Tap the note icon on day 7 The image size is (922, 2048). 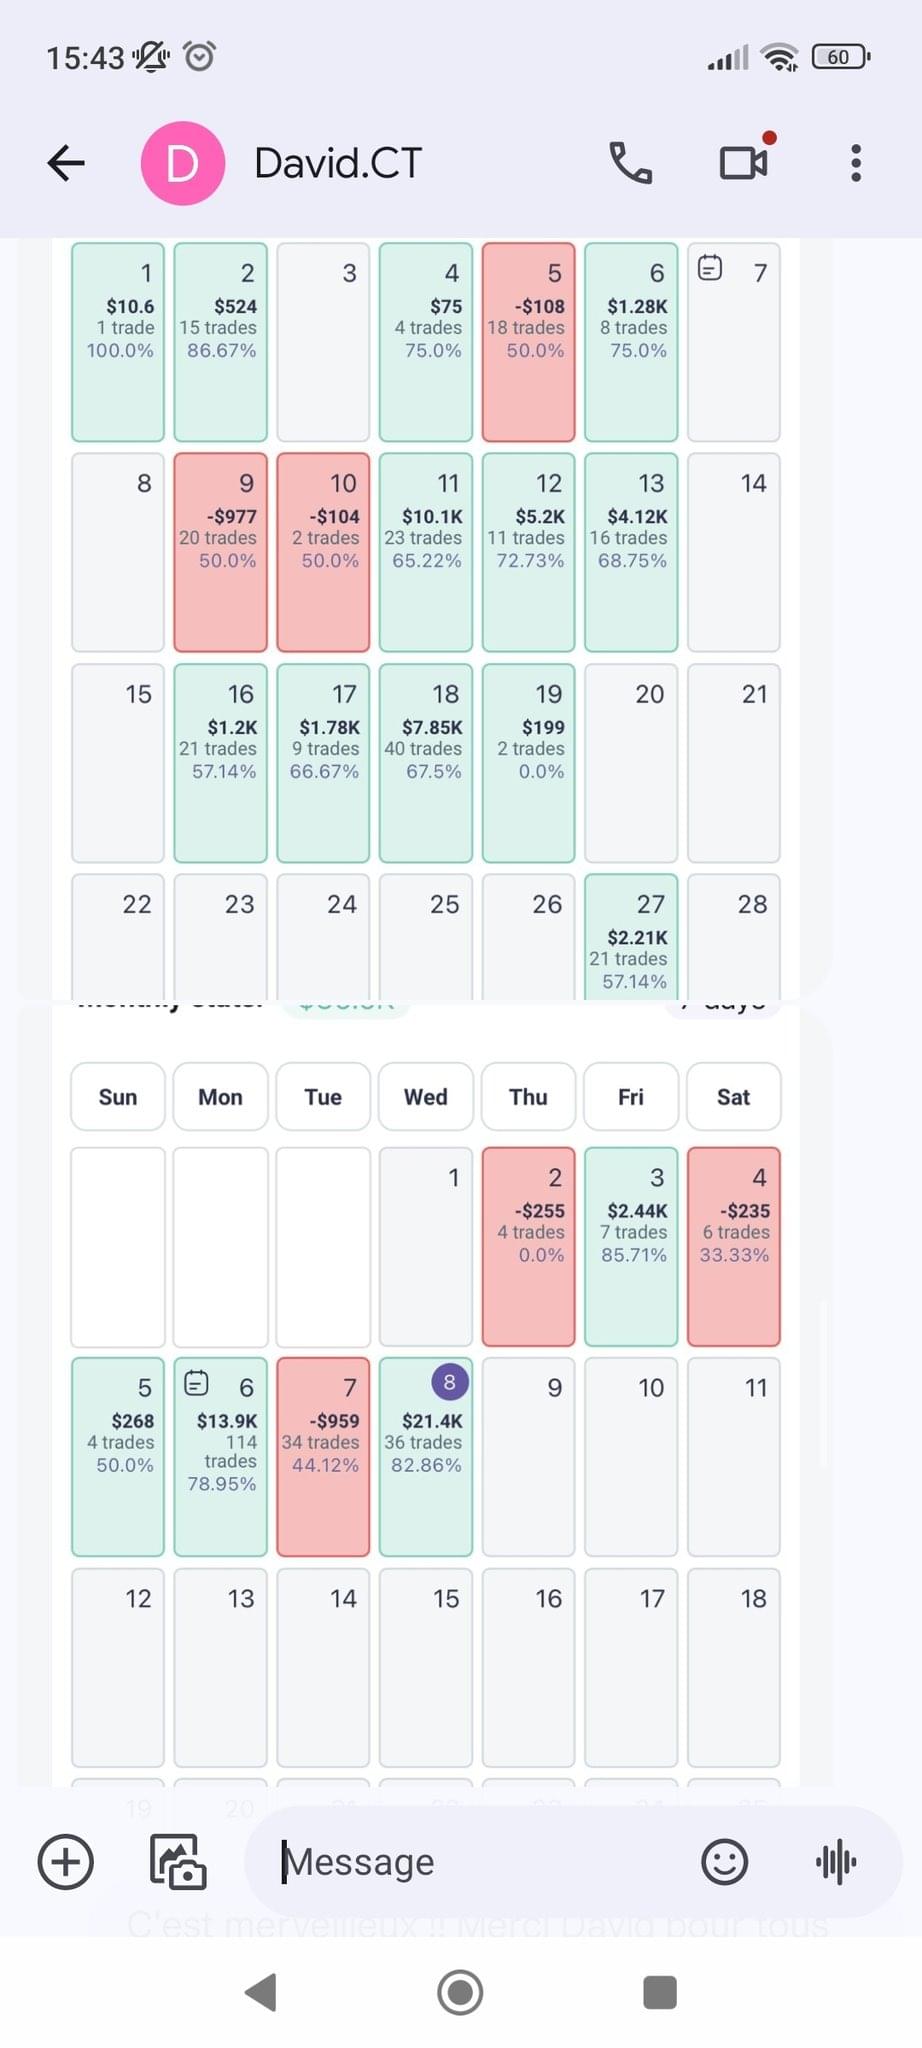pyautogui.click(x=710, y=268)
